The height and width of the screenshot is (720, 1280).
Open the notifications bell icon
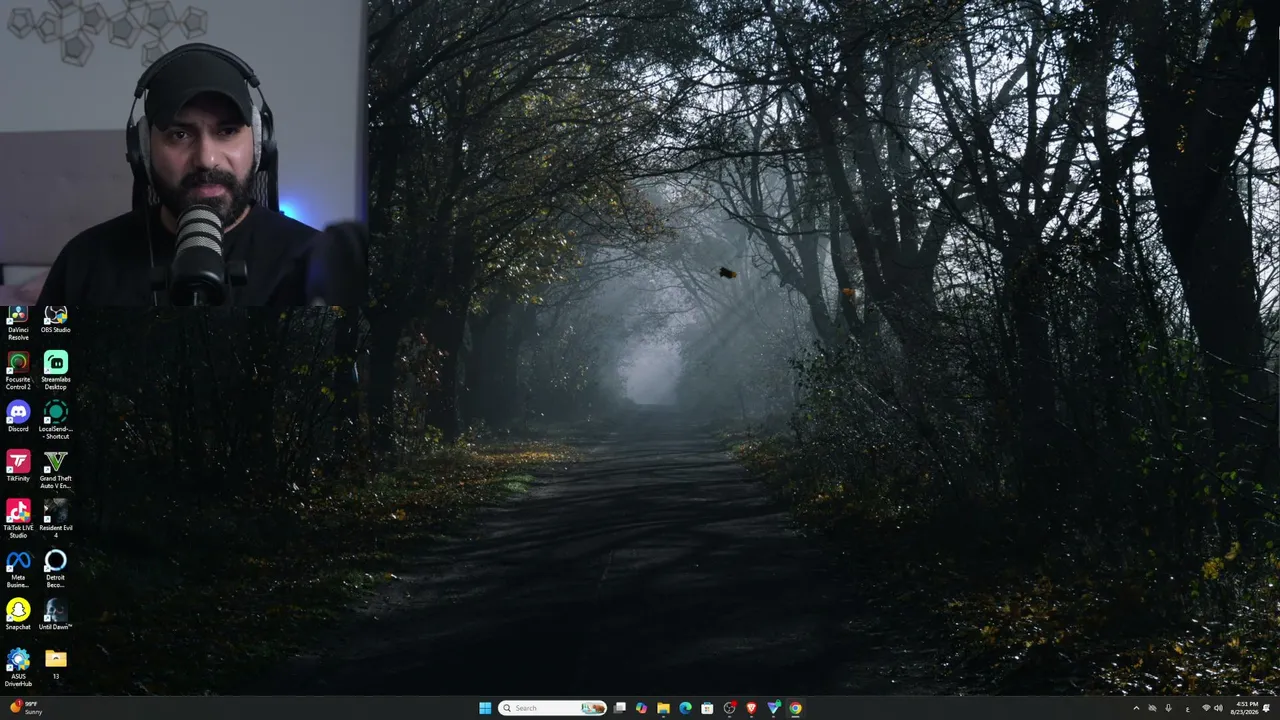1267,708
